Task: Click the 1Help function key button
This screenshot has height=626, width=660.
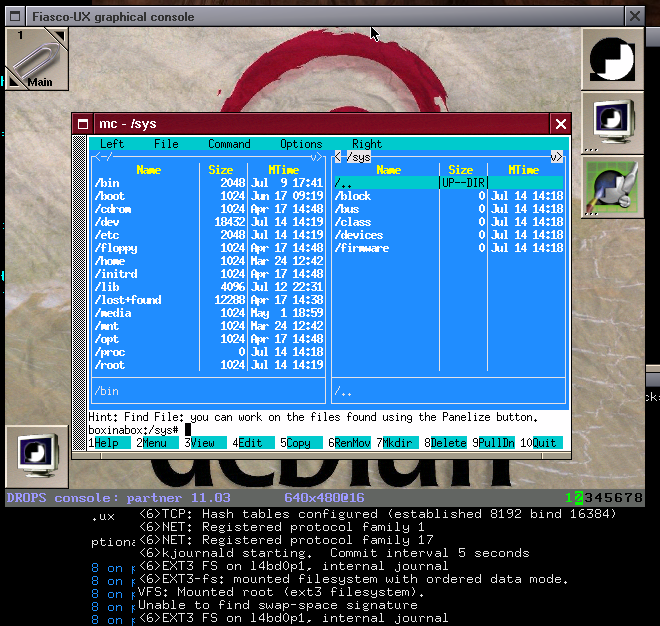Action: [109, 443]
